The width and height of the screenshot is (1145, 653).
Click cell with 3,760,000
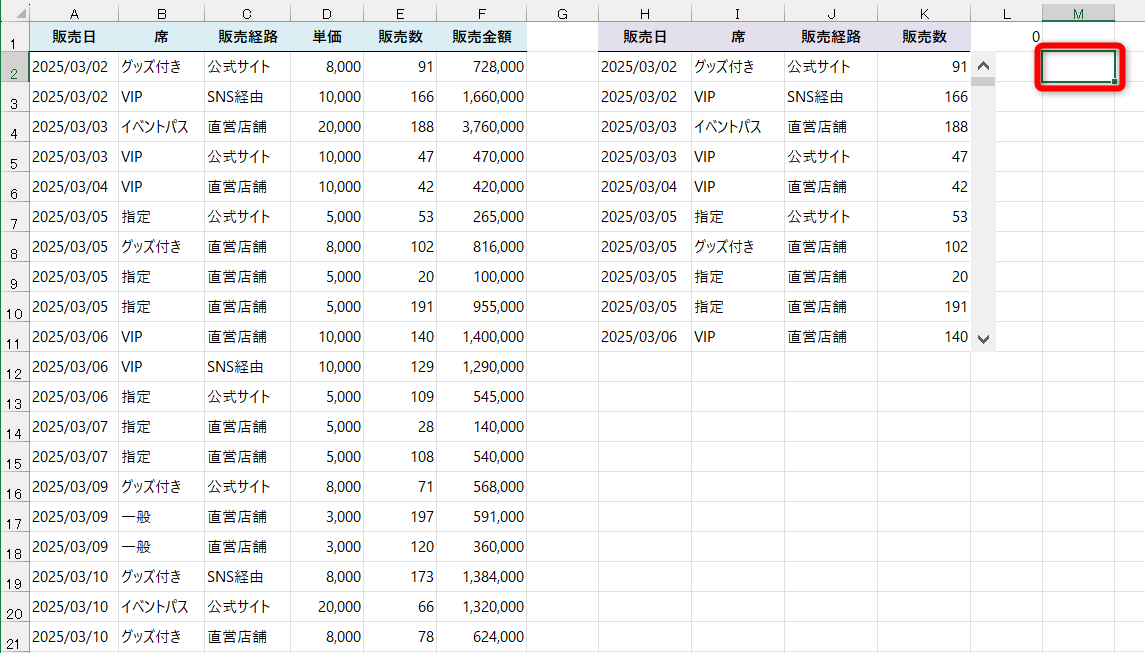click(481, 126)
